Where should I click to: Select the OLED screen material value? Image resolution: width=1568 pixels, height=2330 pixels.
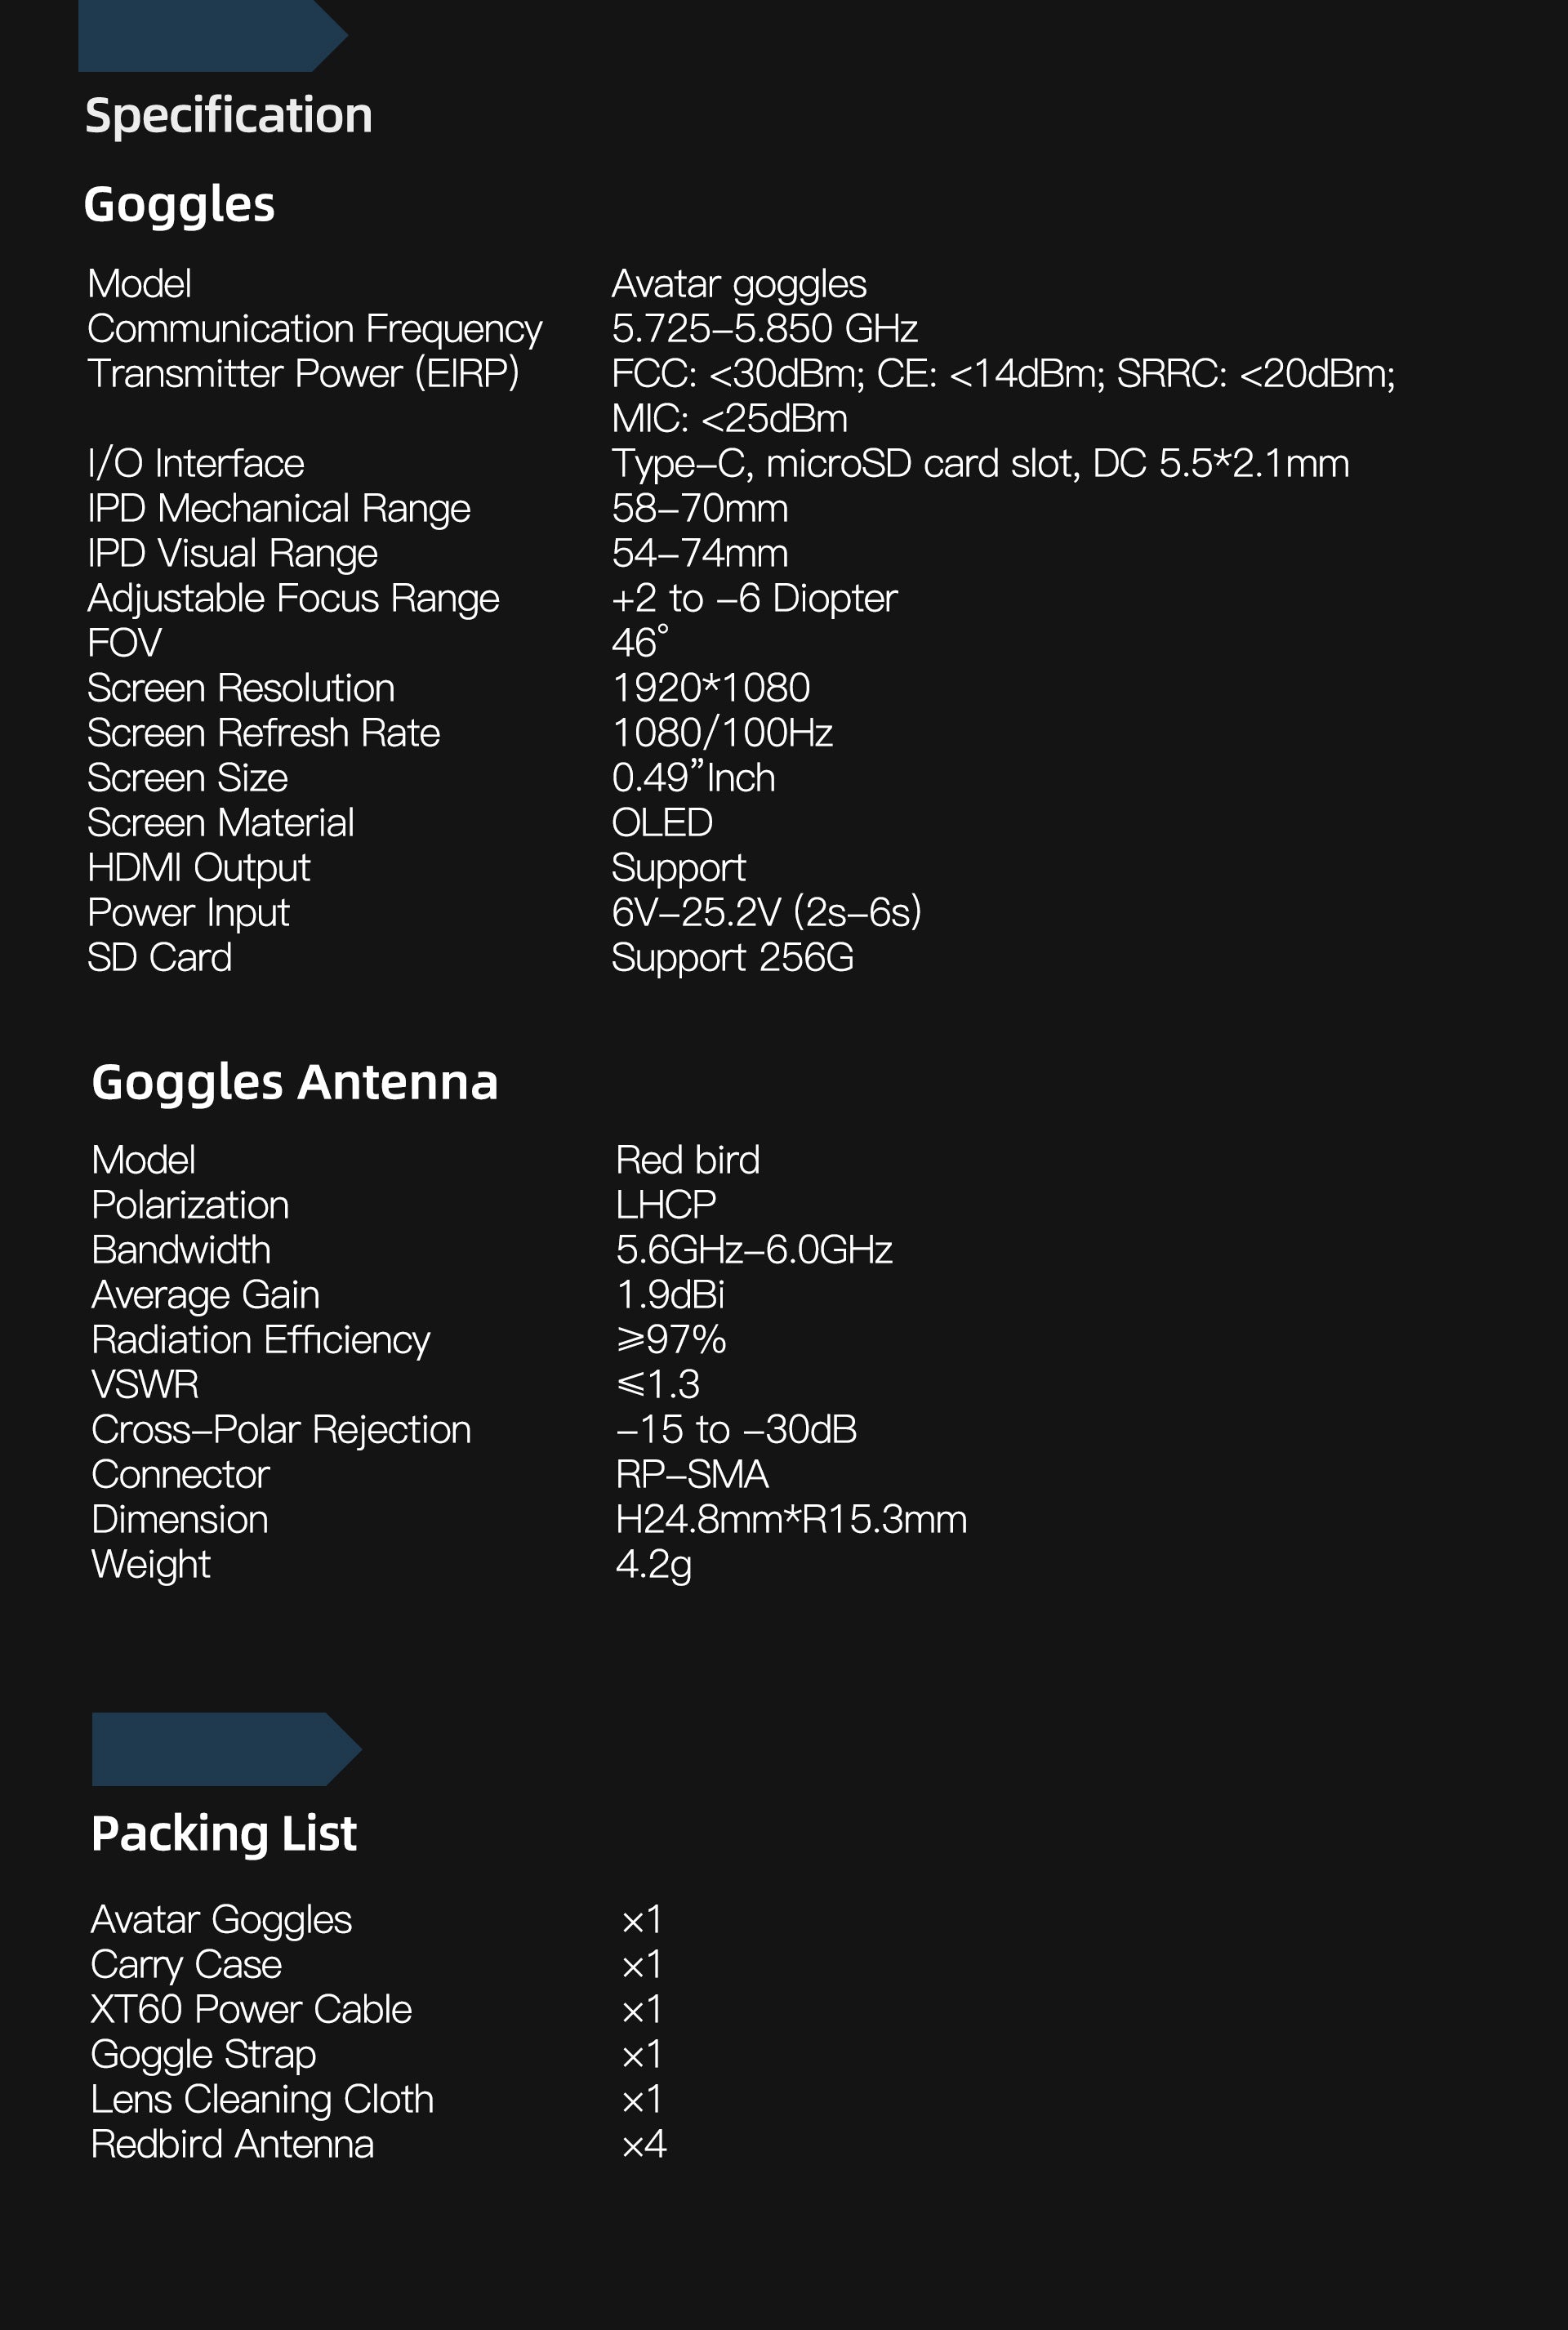click(x=662, y=823)
